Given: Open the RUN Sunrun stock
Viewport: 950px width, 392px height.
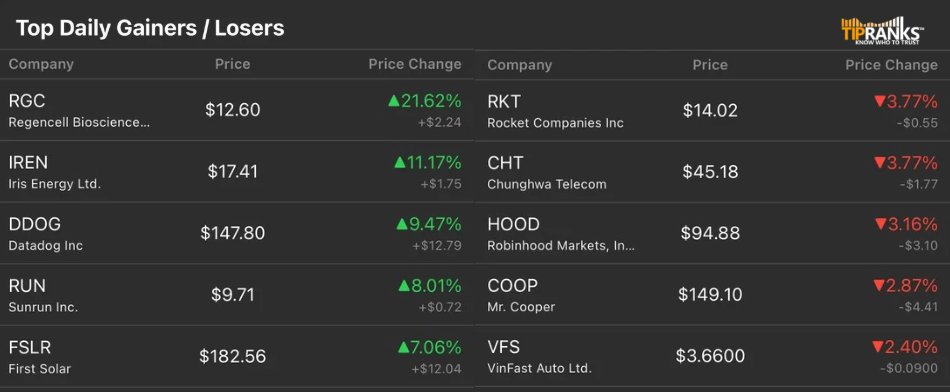Looking at the screenshot, I should click(x=237, y=294).
